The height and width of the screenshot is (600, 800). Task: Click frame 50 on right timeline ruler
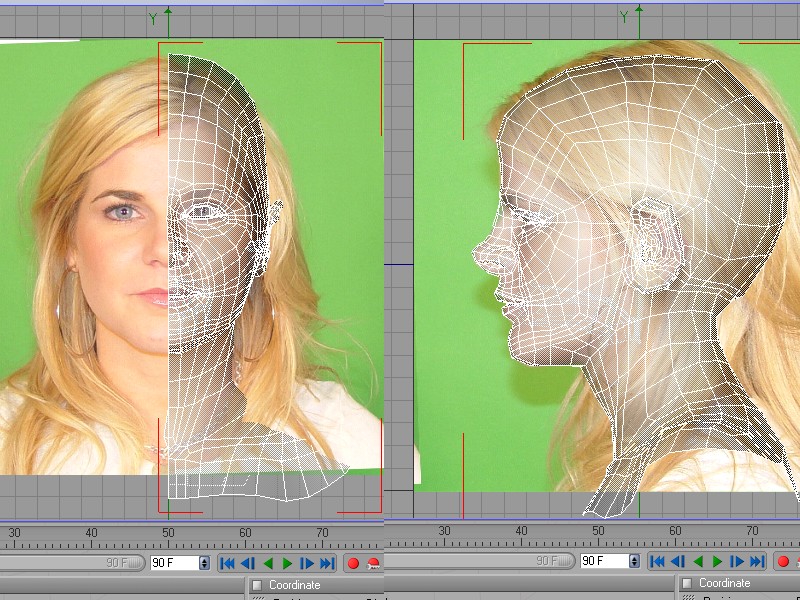598,531
